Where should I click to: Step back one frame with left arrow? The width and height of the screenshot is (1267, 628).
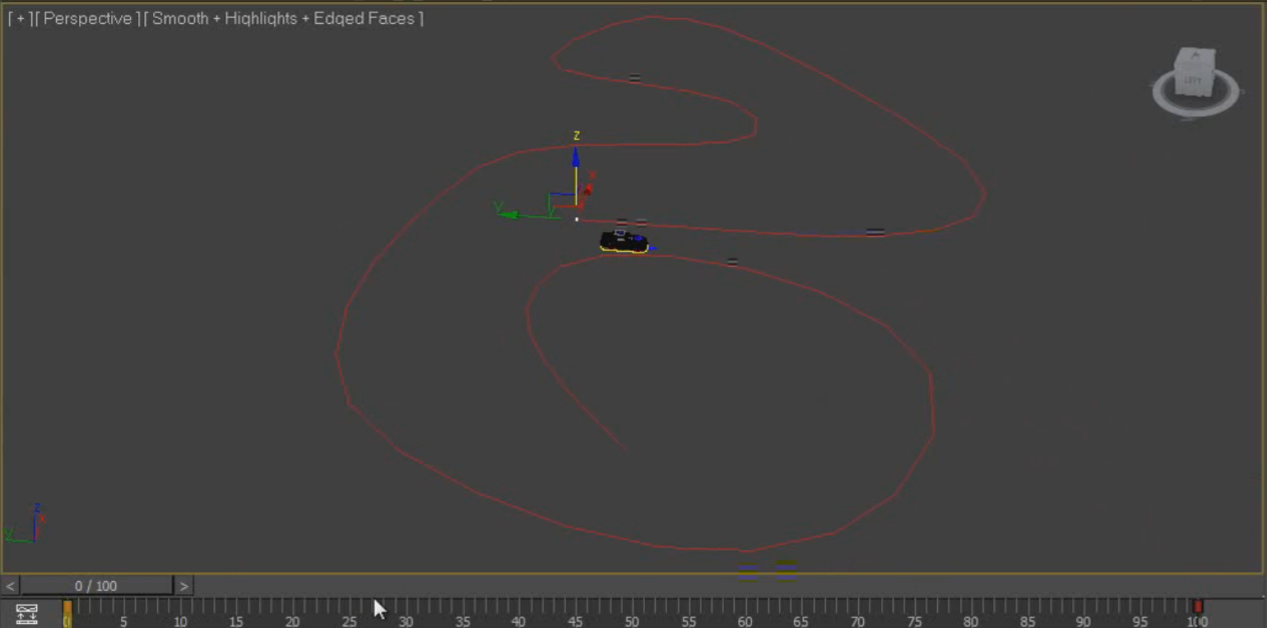(x=11, y=586)
